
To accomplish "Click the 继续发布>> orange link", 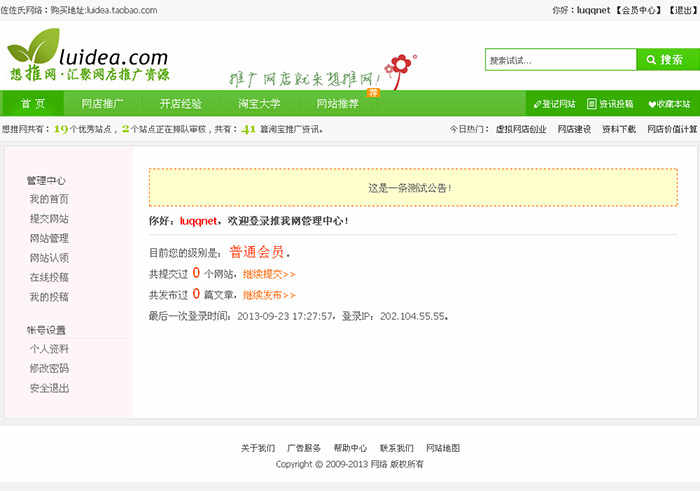I will (269, 295).
